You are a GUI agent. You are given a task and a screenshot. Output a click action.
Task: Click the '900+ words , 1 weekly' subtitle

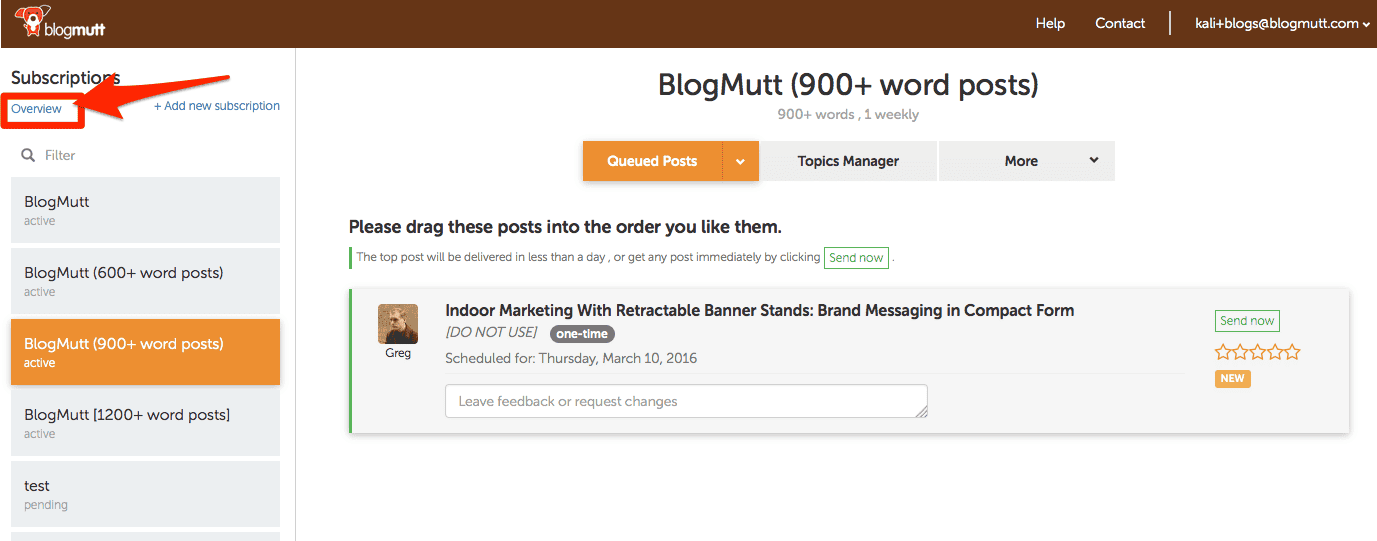click(x=848, y=114)
